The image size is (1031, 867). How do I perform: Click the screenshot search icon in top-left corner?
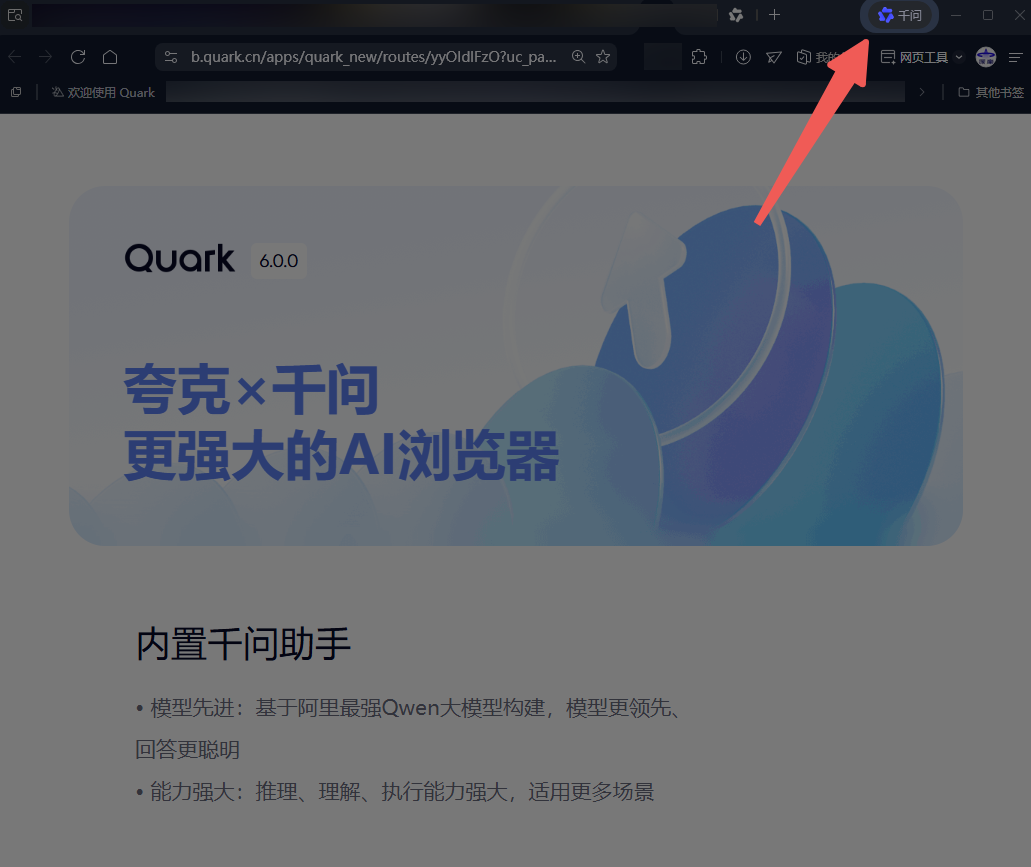point(15,15)
